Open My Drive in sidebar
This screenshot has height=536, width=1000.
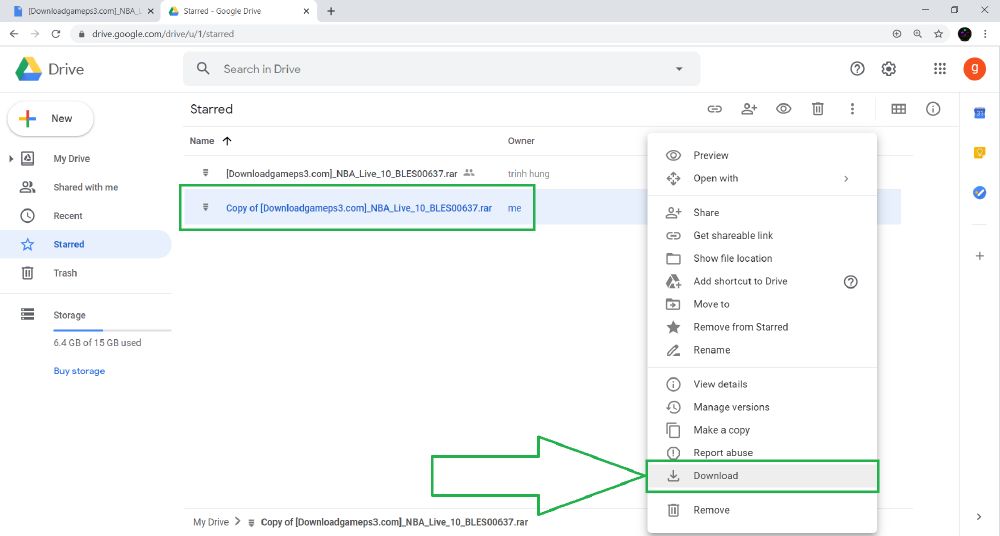(x=71, y=158)
